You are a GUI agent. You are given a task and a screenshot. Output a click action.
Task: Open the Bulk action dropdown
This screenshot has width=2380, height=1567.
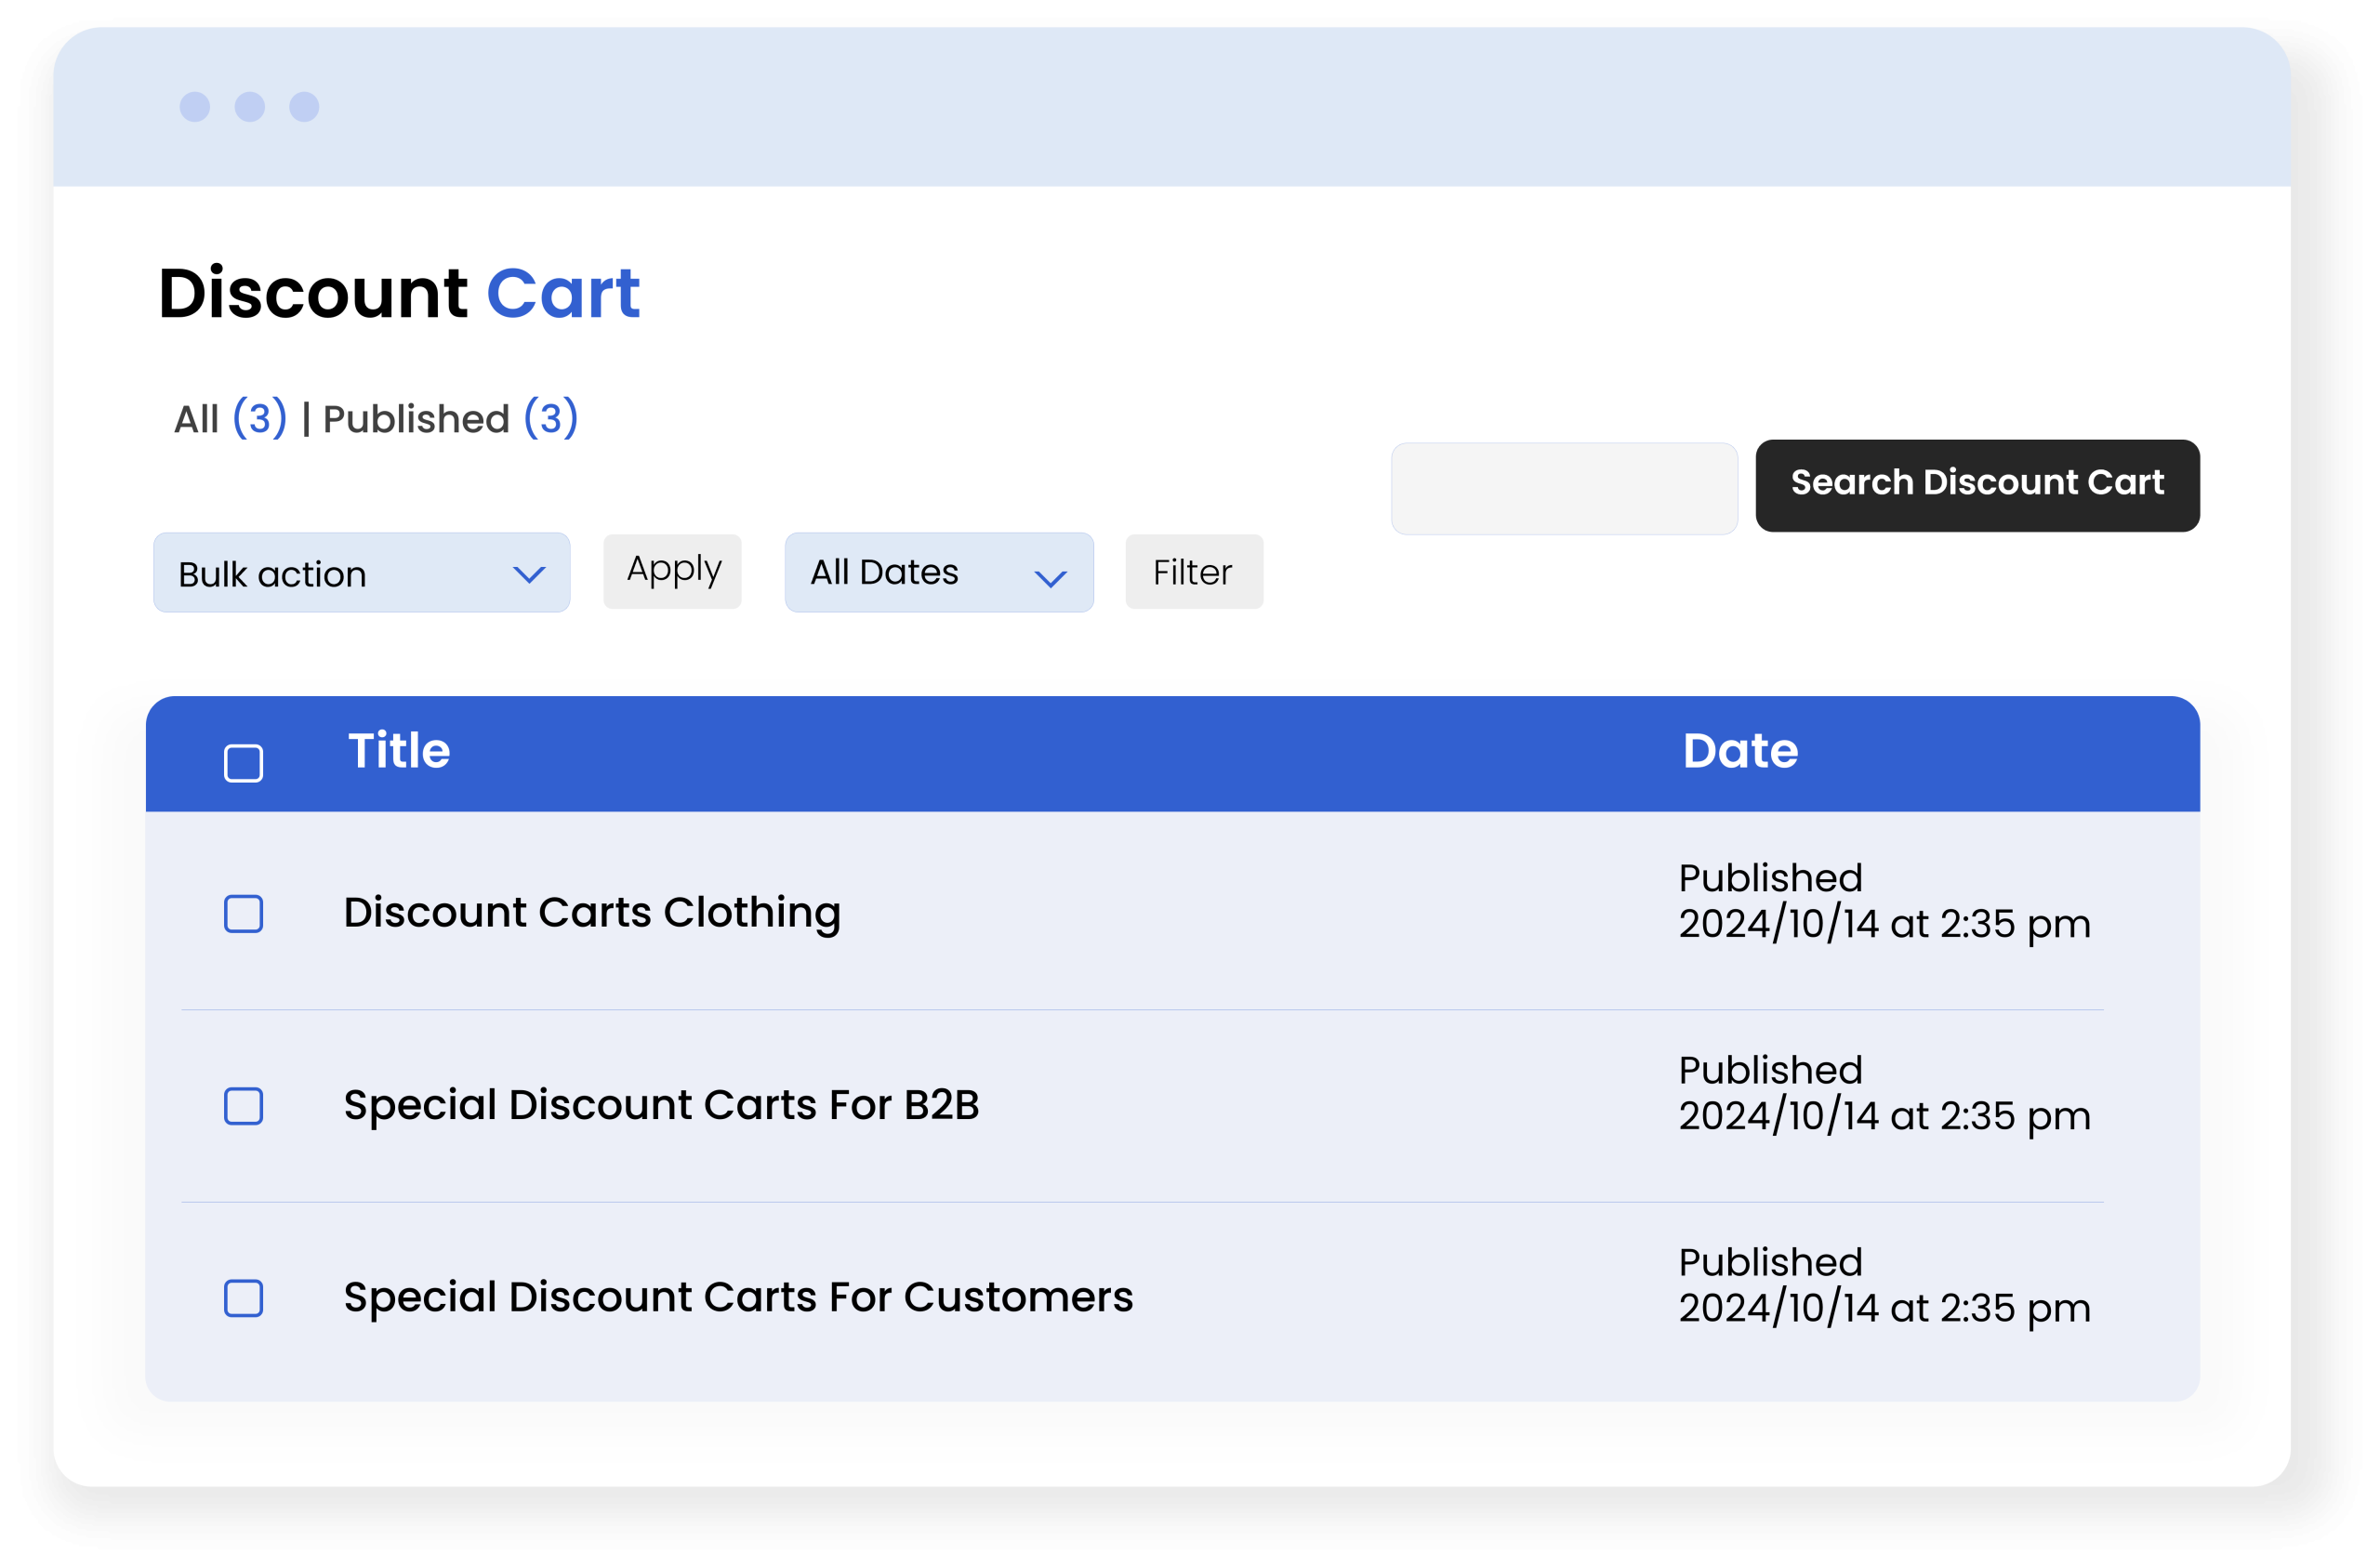point(361,573)
